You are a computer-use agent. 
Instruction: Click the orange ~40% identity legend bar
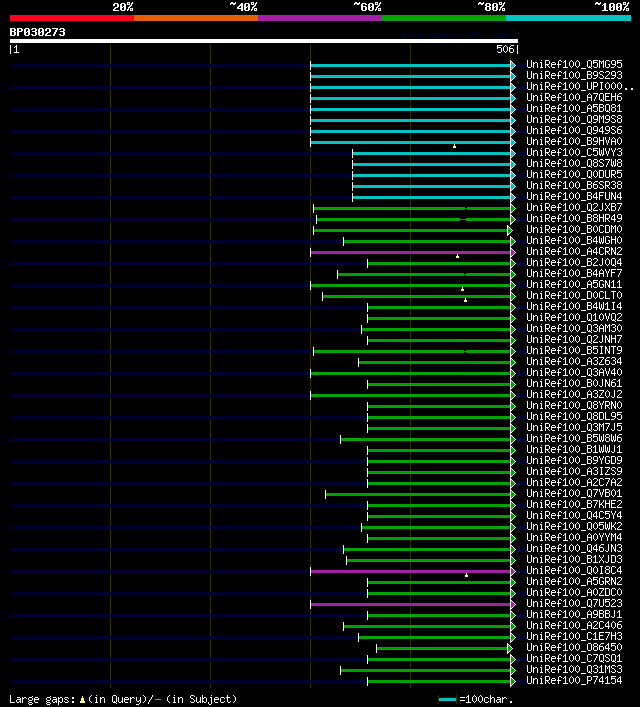point(196,18)
